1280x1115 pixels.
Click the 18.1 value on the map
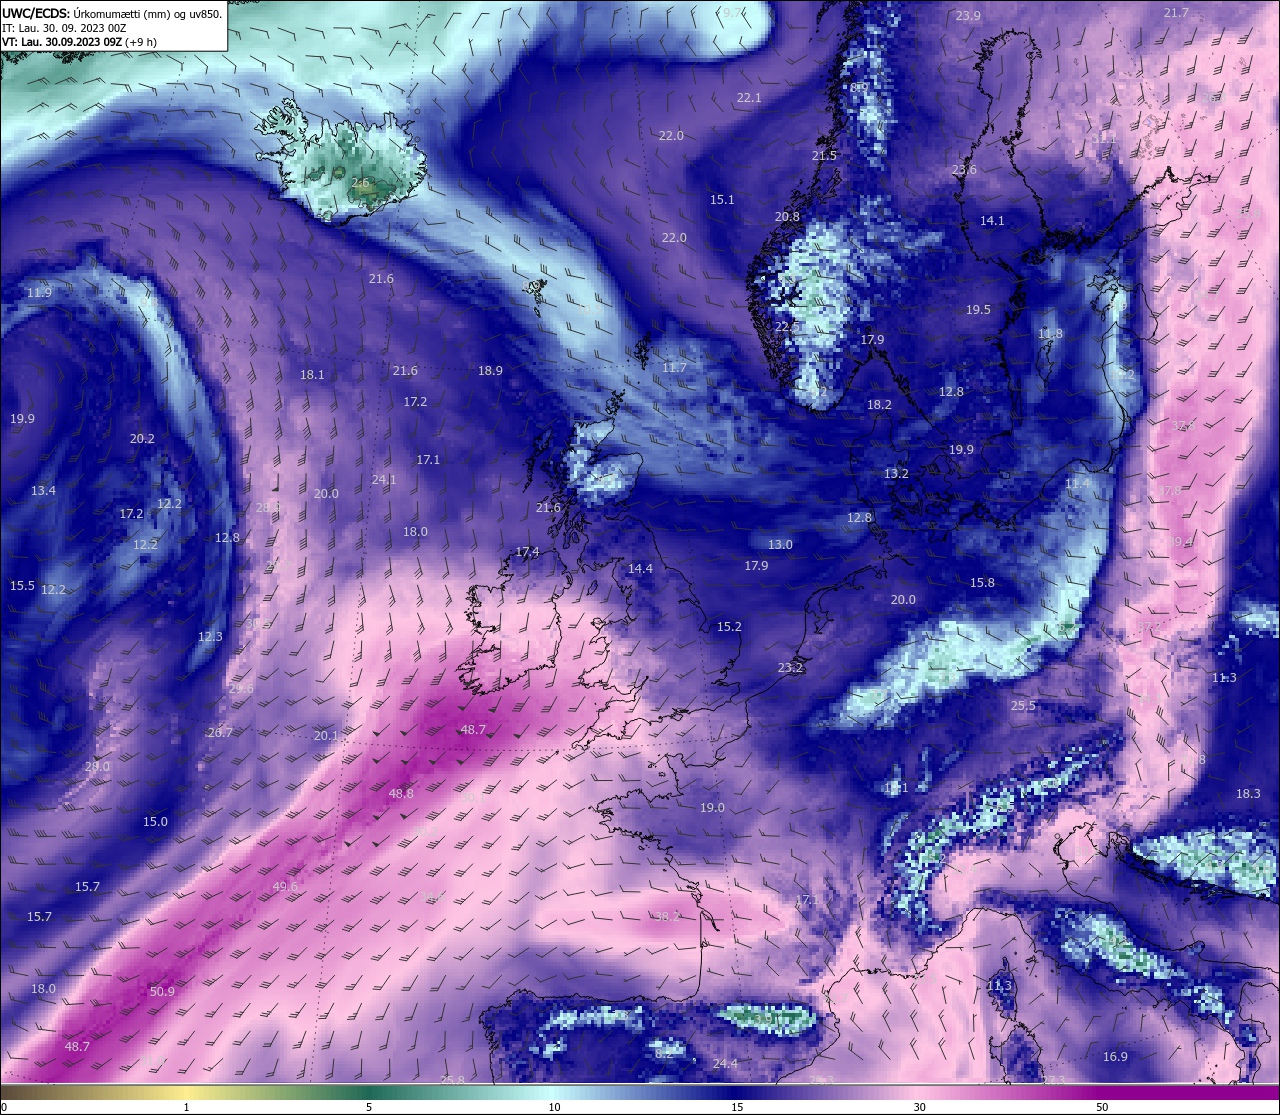(312, 375)
